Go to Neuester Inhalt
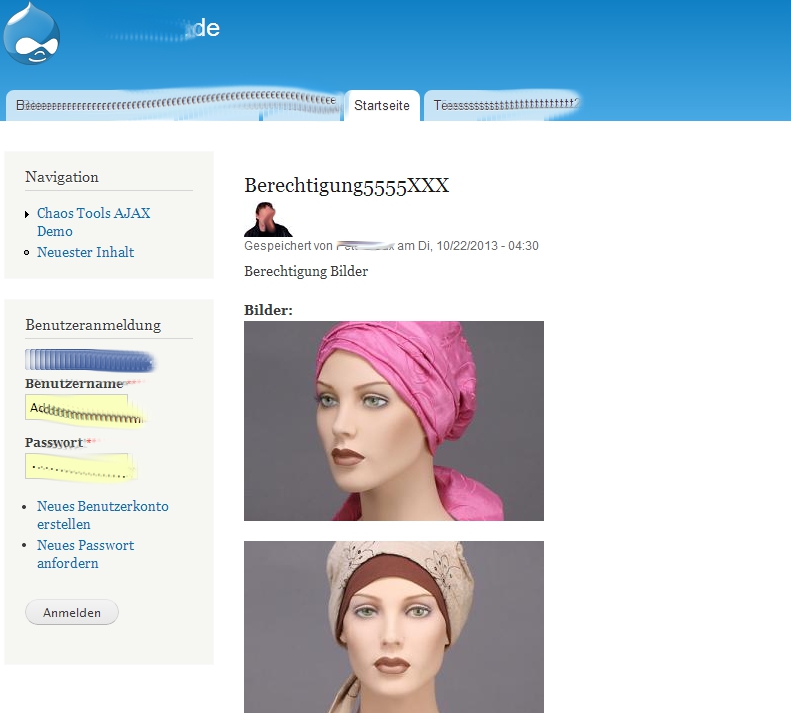791x713 pixels. [85, 252]
